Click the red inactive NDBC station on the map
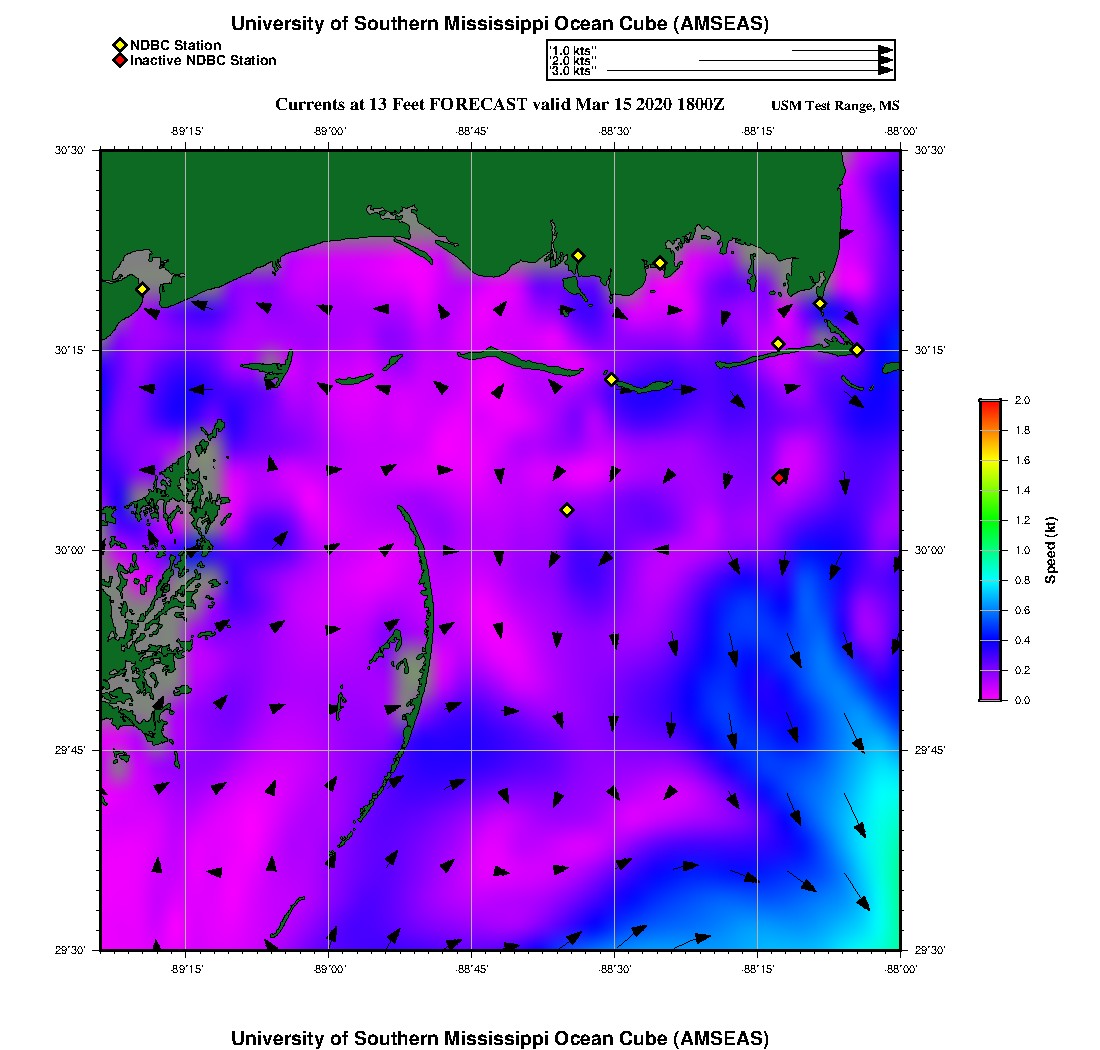The width and height of the screenshot is (1100, 1050). coord(779,478)
